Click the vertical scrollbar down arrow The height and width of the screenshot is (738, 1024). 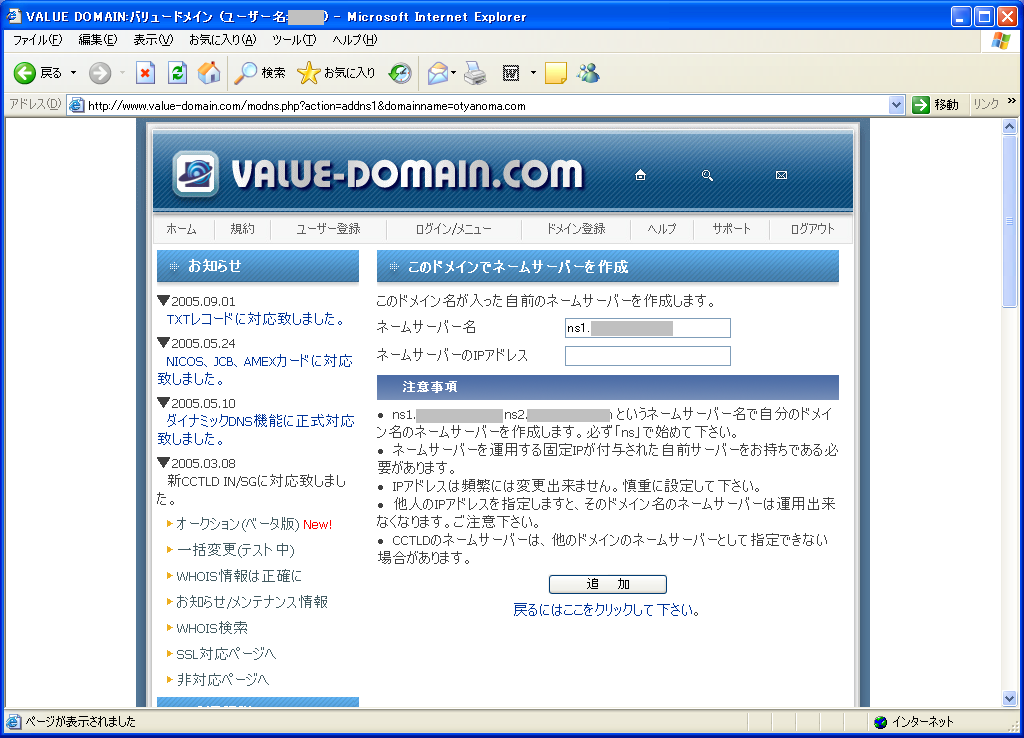point(1010,699)
